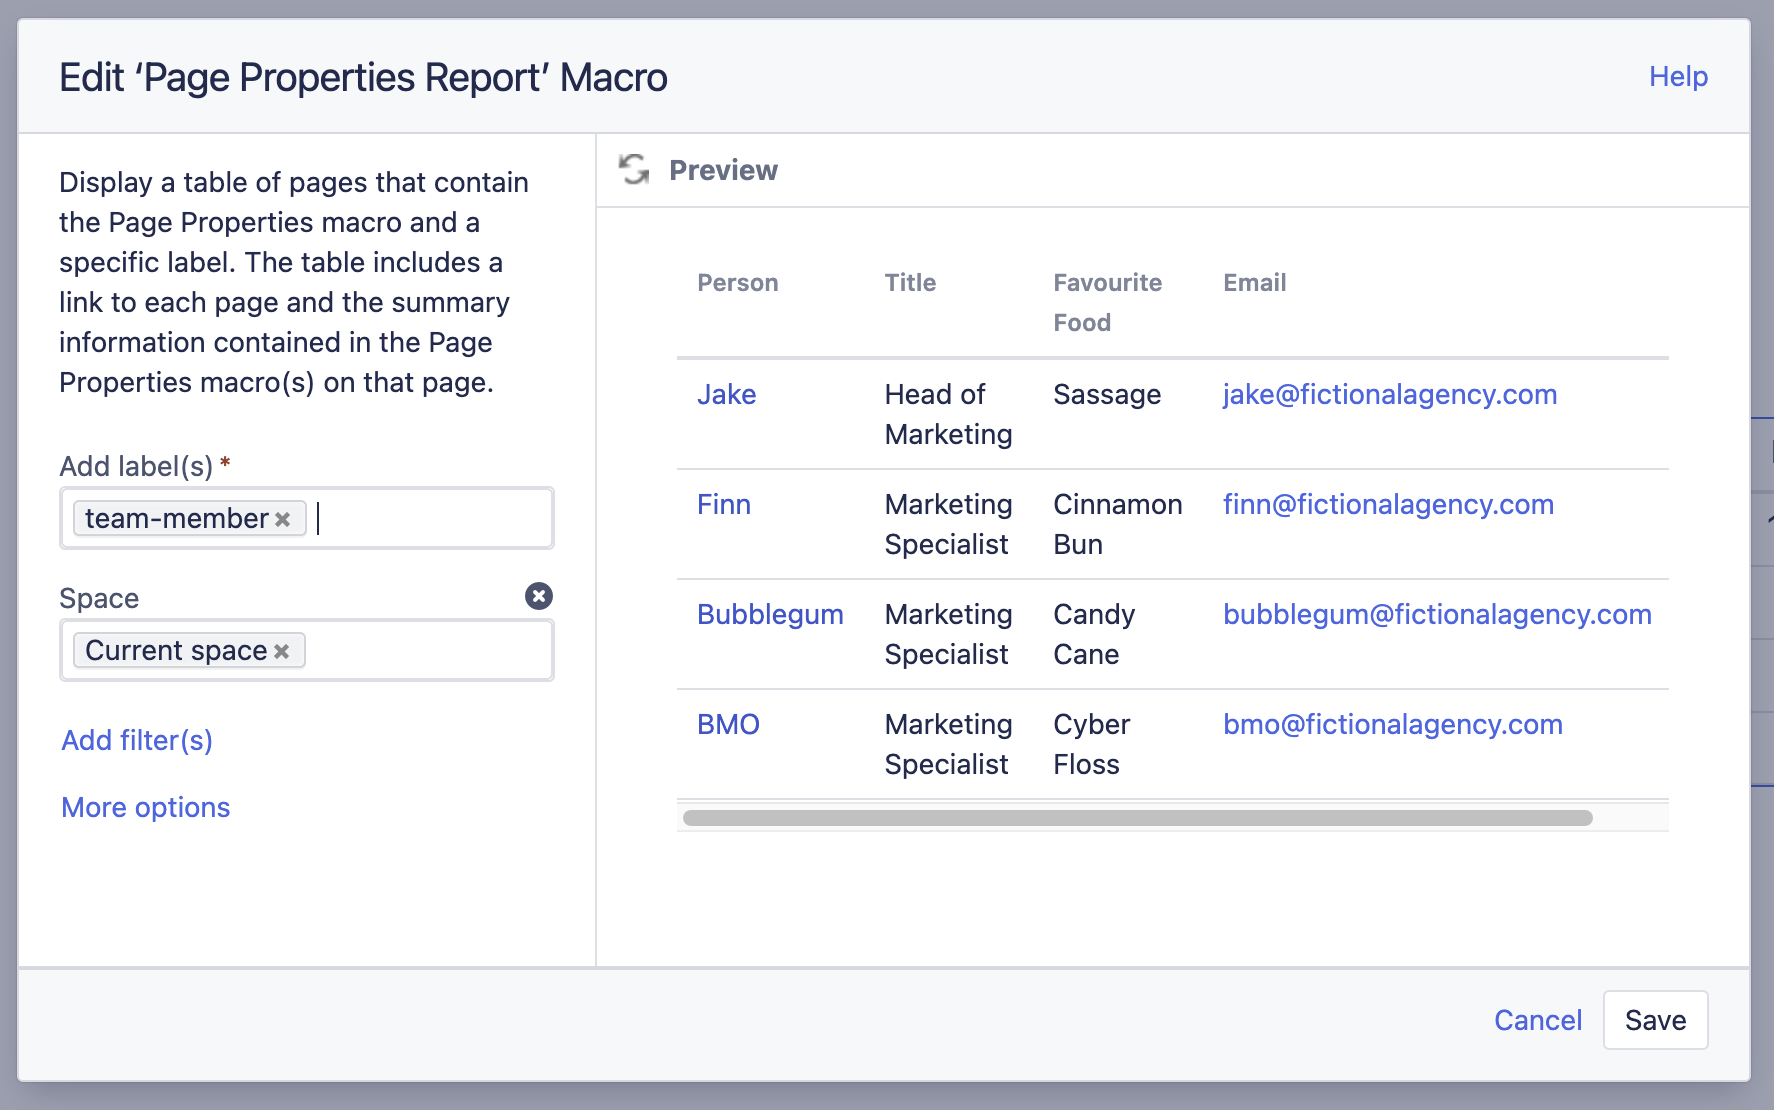
Task: Click jake@fictionalagency.com email link
Action: click(x=1390, y=394)
